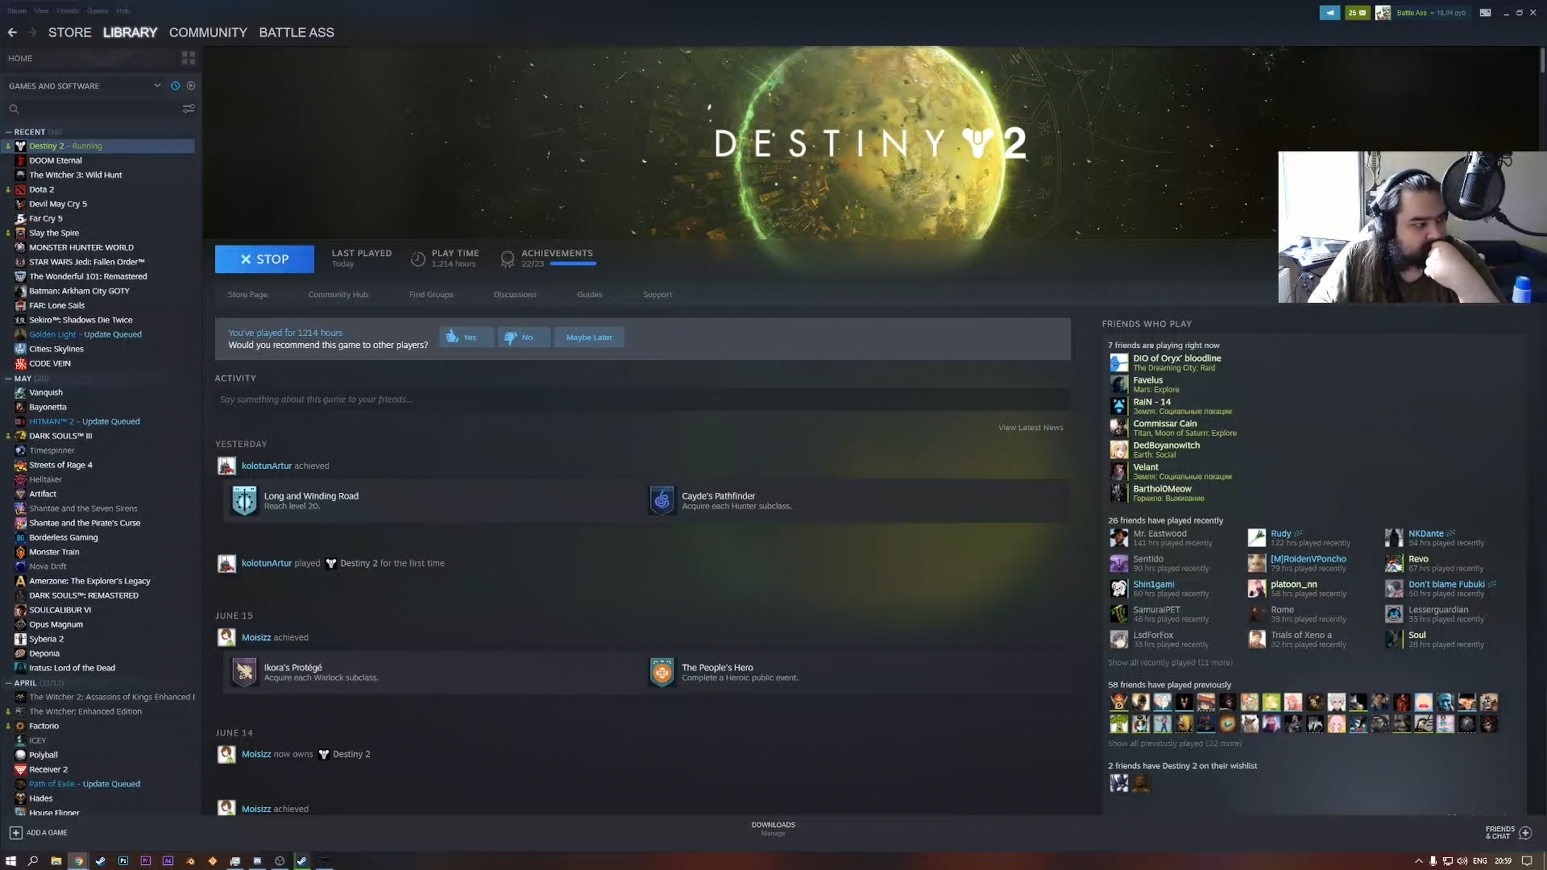Recommend the game with Yes thumbs up
This screenshot has width=1547, height=870.
[466, 337]
